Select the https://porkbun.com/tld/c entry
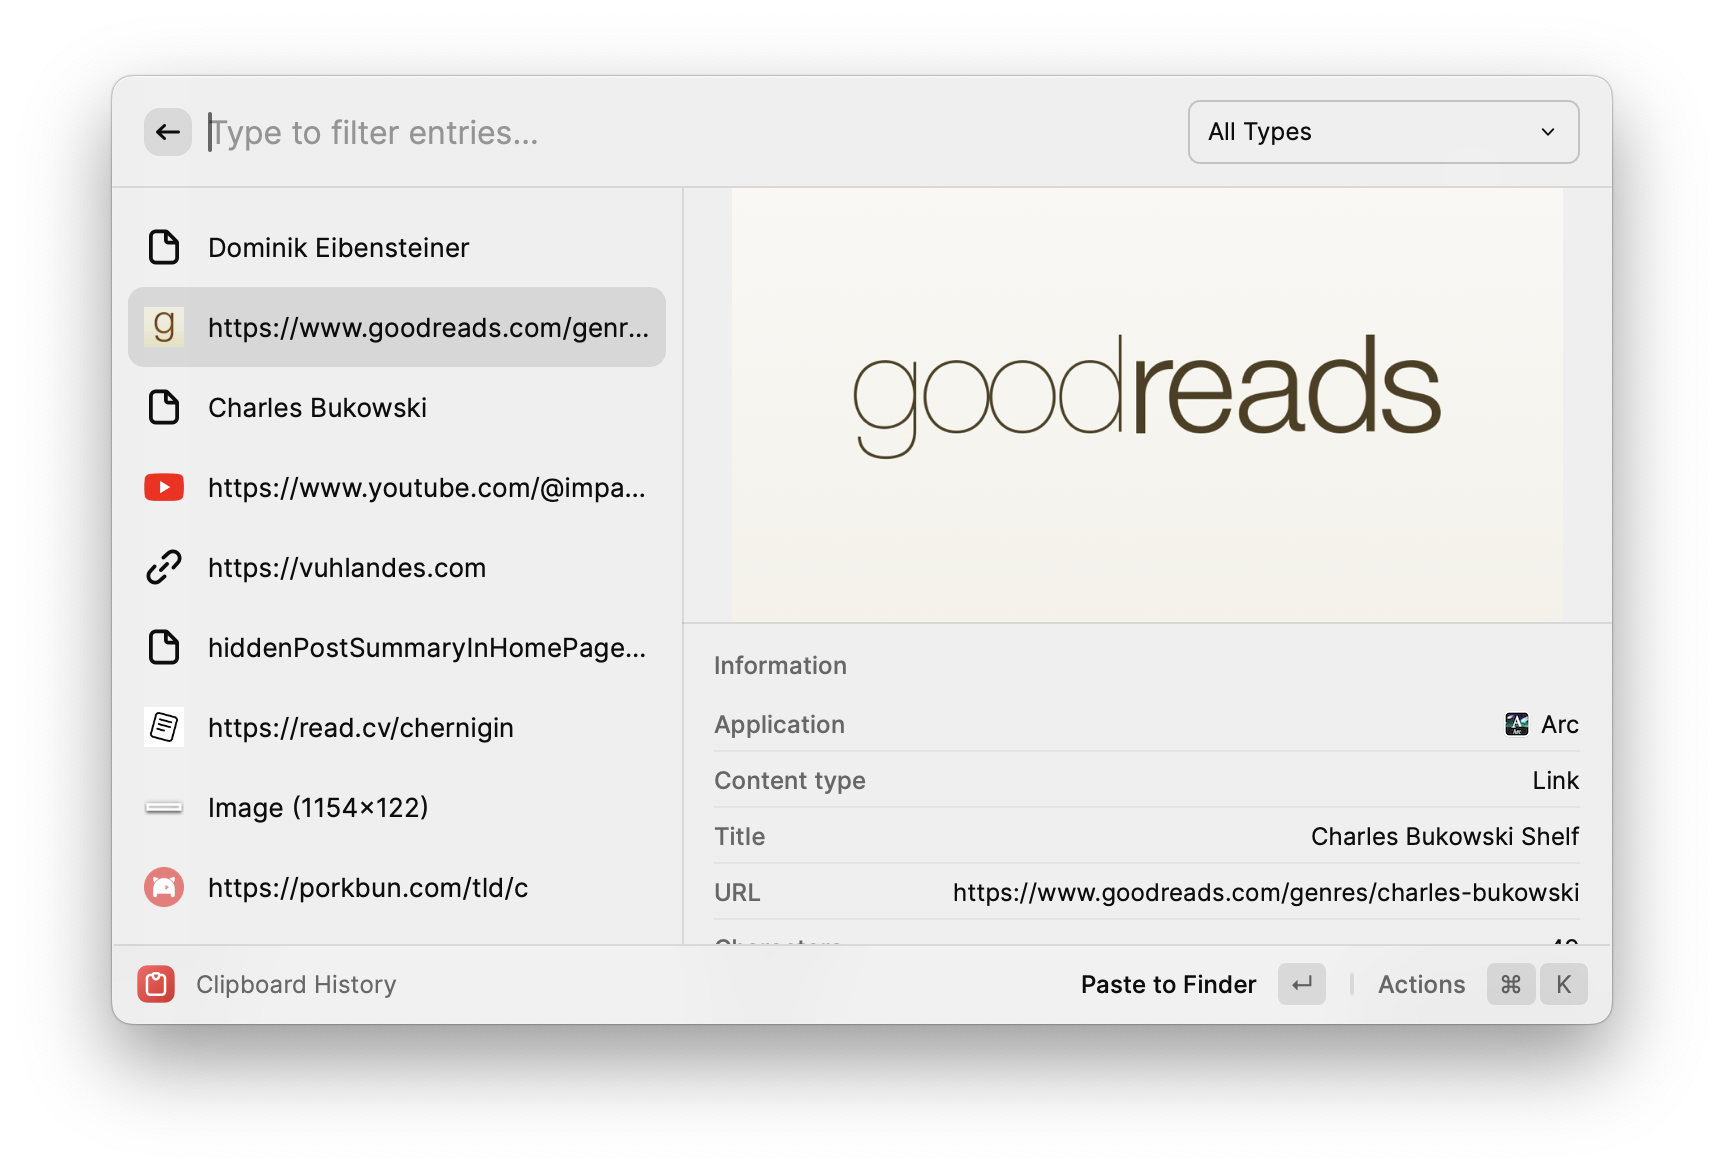1724x1172 pixels. 397,887
